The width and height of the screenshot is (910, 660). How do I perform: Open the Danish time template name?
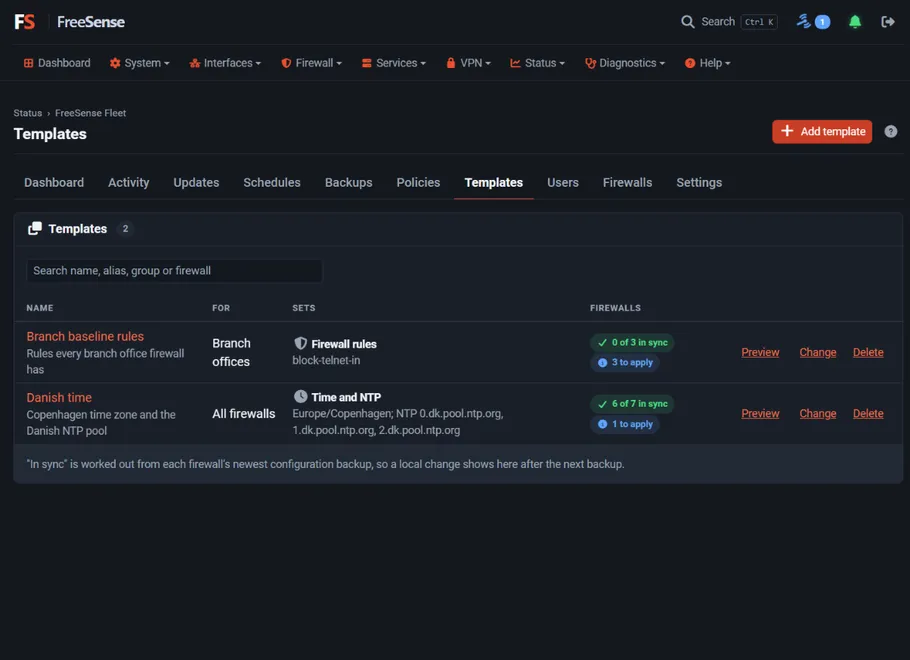[x=59, y=398]
